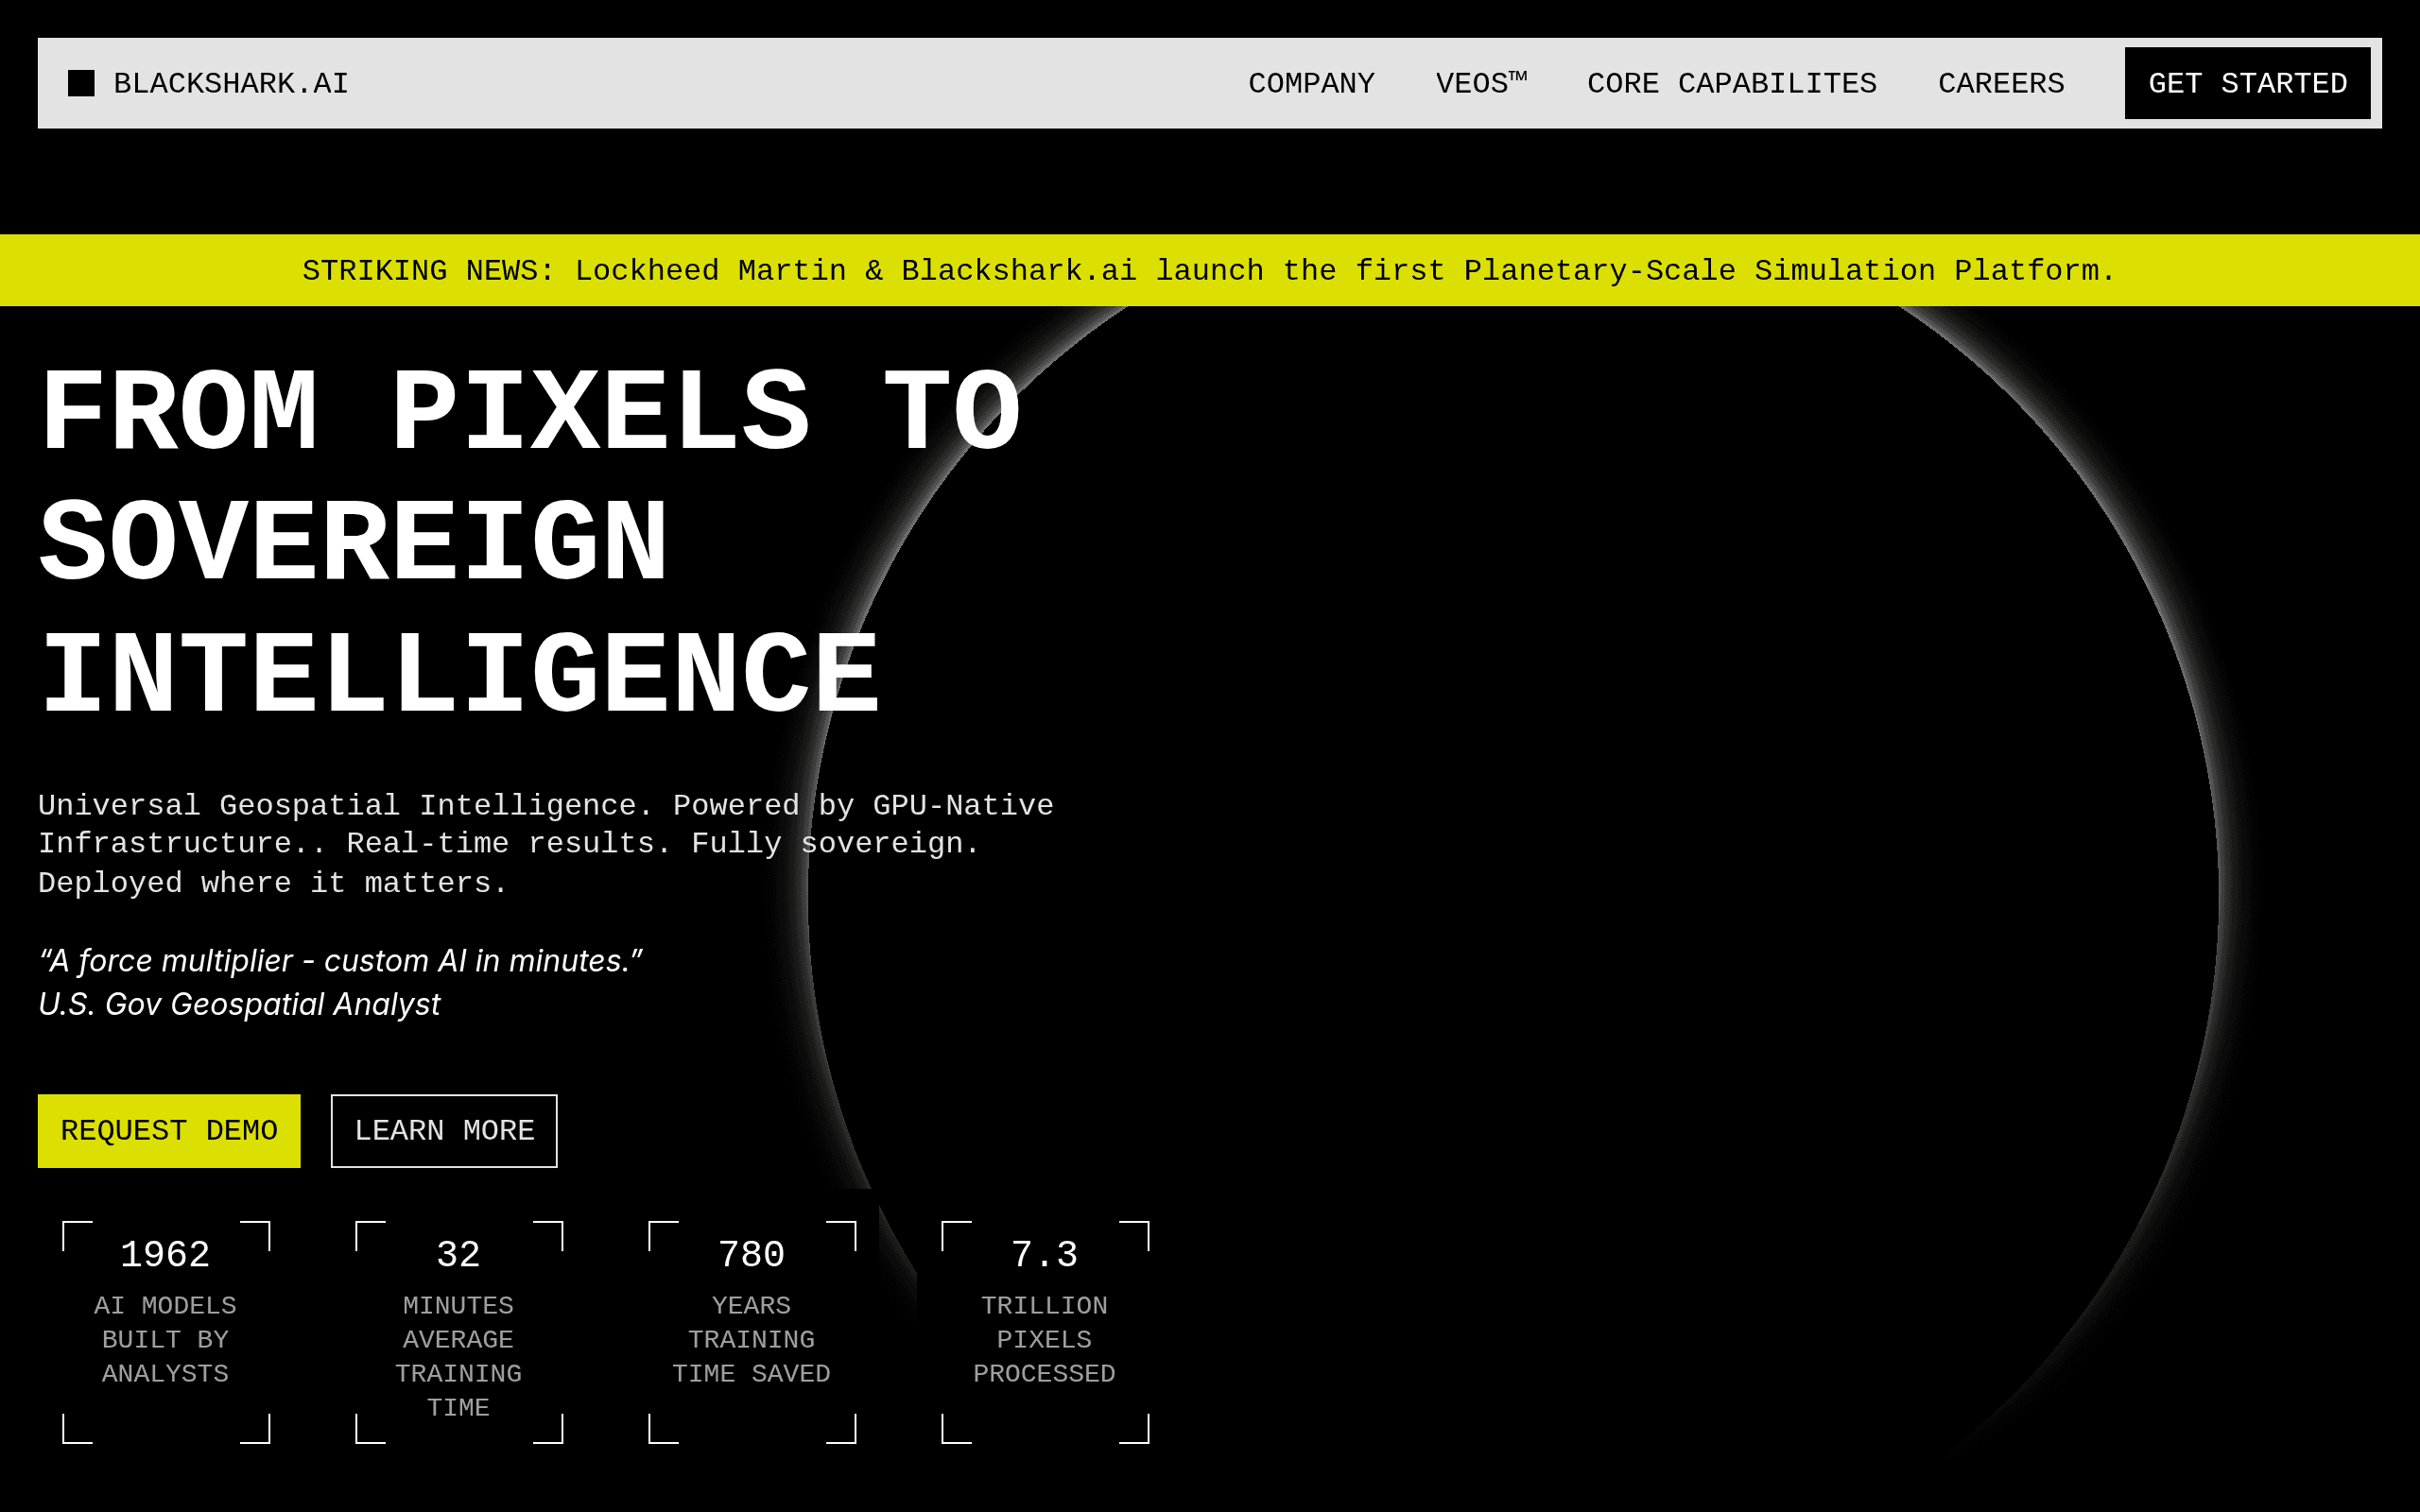The height and width of the screenshot is (1512, 2420).
Task: Select the 7.3 trillion pixels stat
Action: [1045, 1332]
